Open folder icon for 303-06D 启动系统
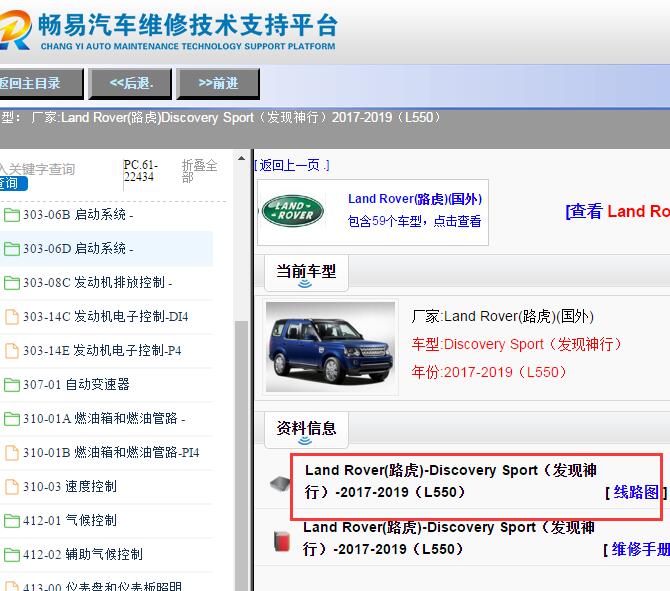Image resolution: width=670 pixels, height=591 pixels. [12, 249]
